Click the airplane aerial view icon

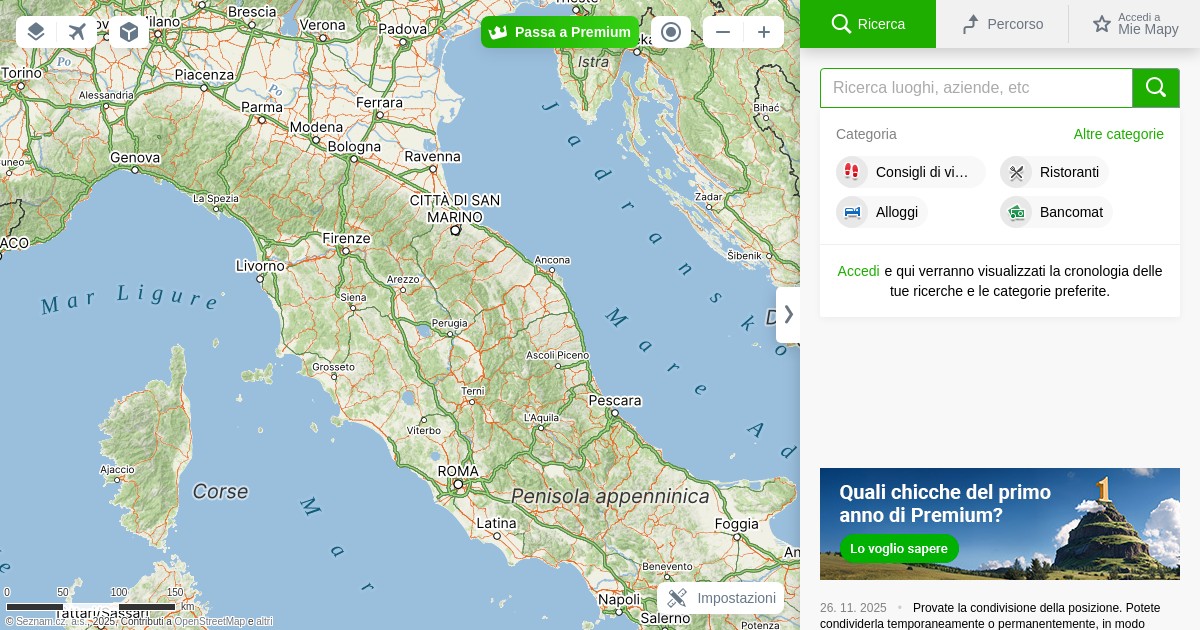[x=77, y=32]
